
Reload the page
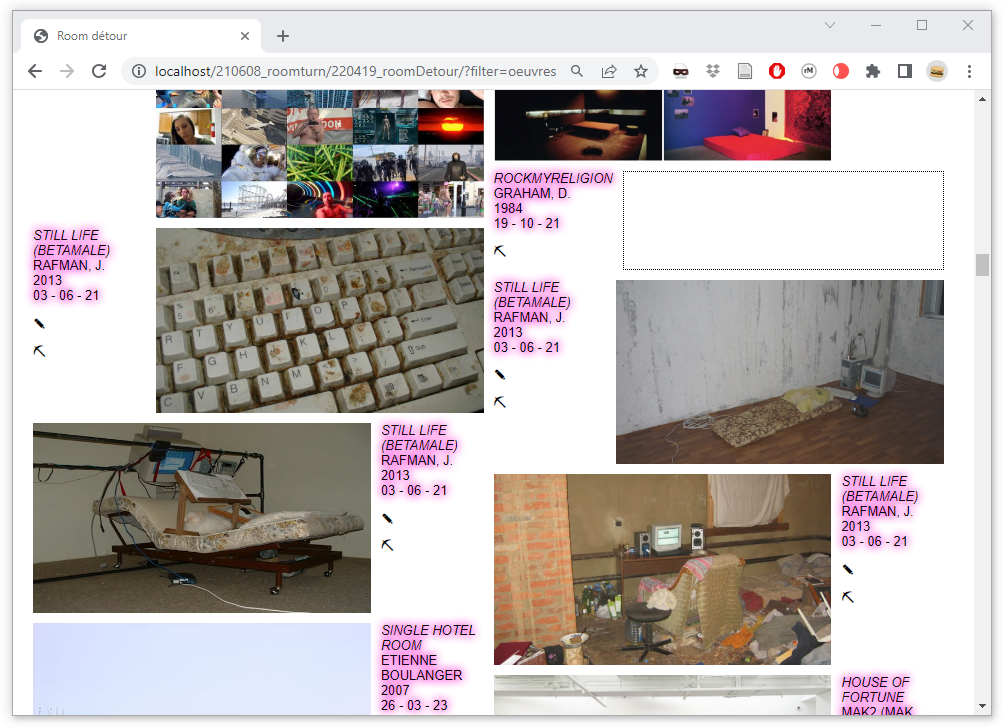(x=99, y=71)
